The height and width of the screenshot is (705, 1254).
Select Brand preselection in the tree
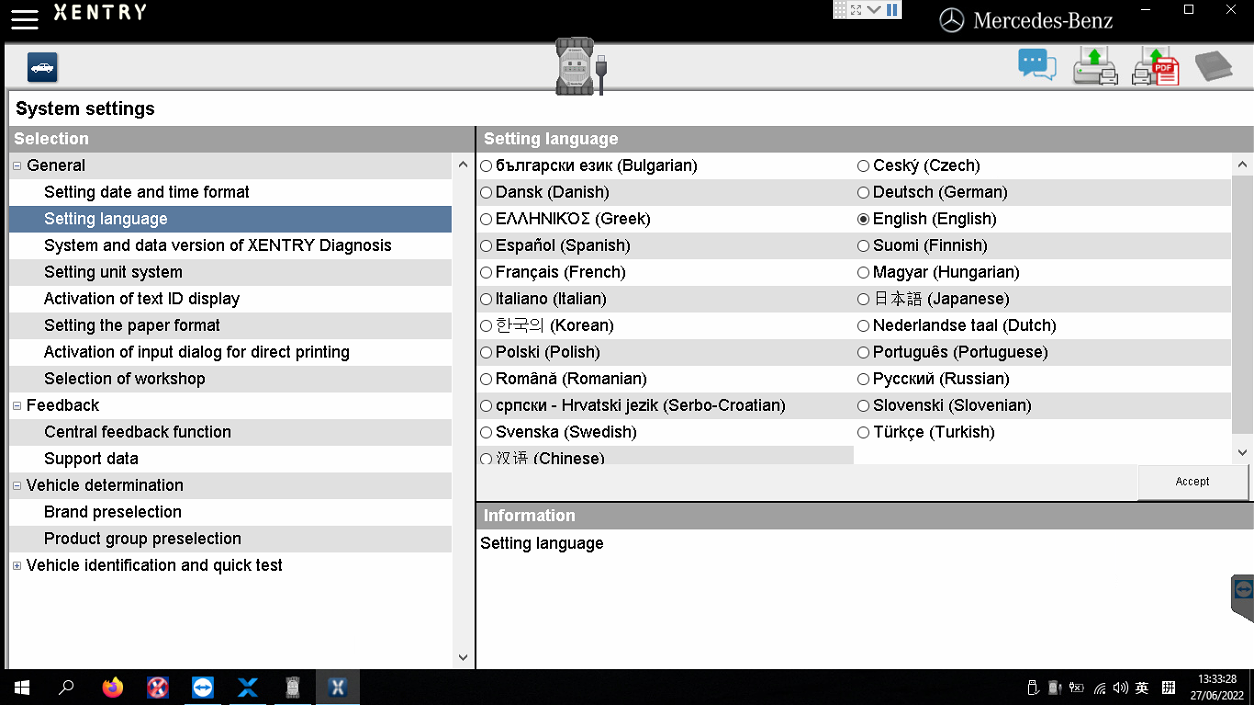(113, 512)
